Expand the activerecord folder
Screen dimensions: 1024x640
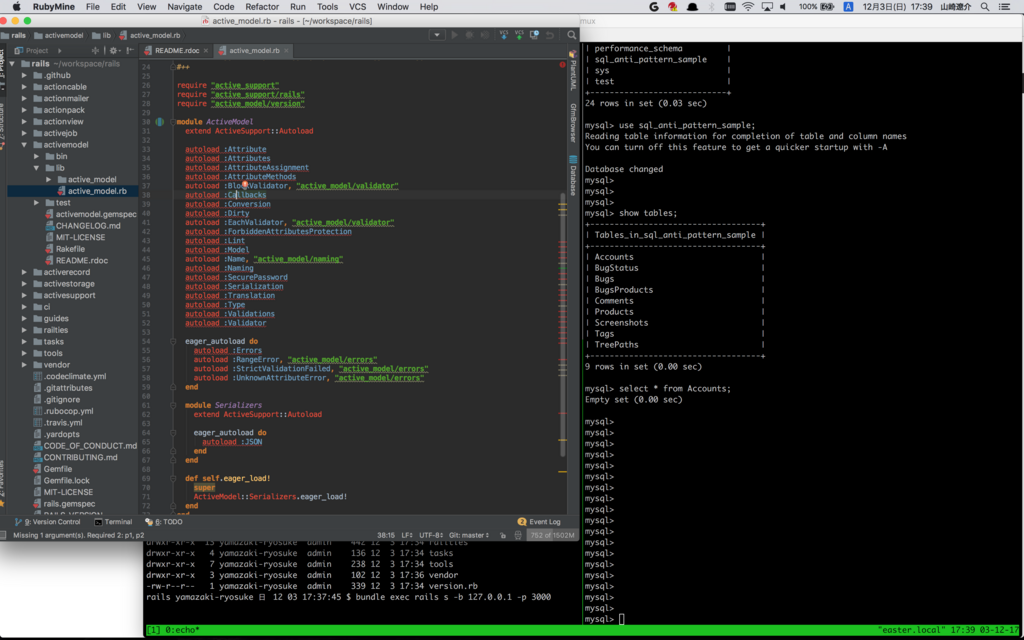24,272
